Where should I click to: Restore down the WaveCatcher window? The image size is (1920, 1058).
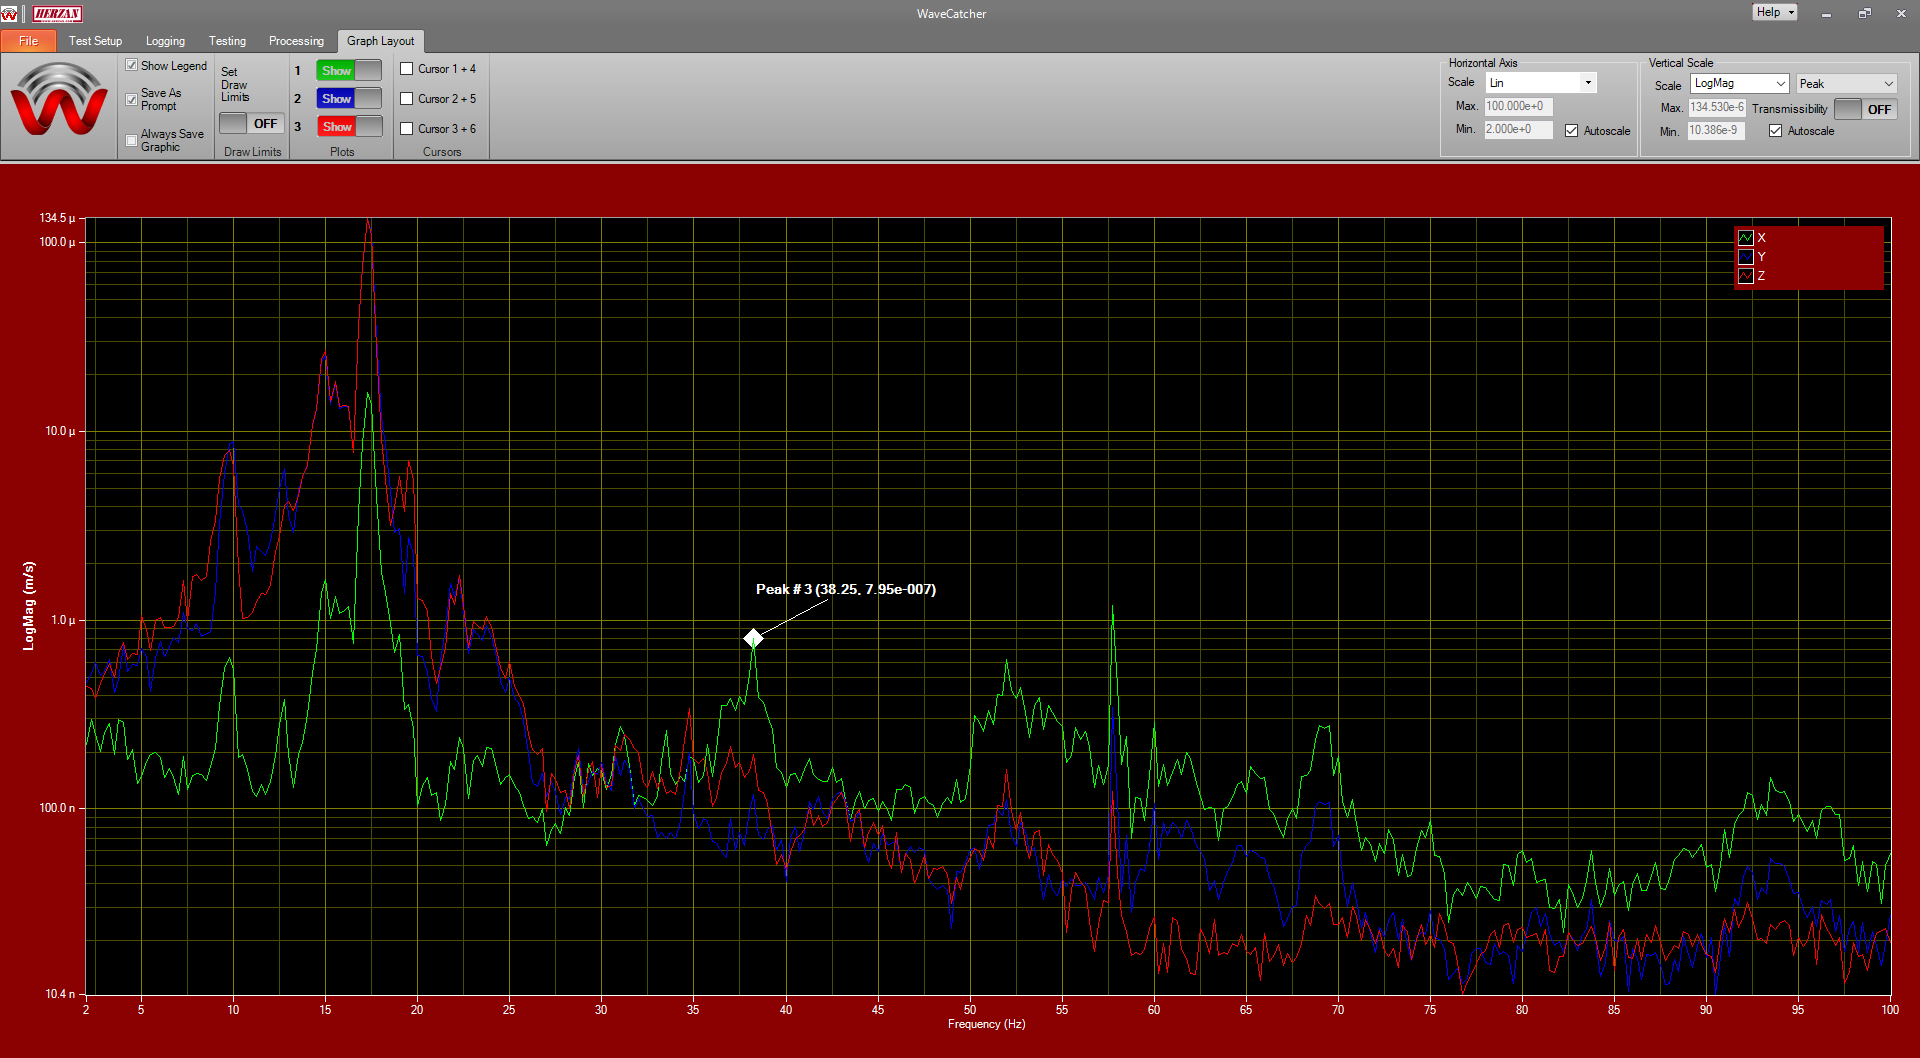coord(1864,13)
